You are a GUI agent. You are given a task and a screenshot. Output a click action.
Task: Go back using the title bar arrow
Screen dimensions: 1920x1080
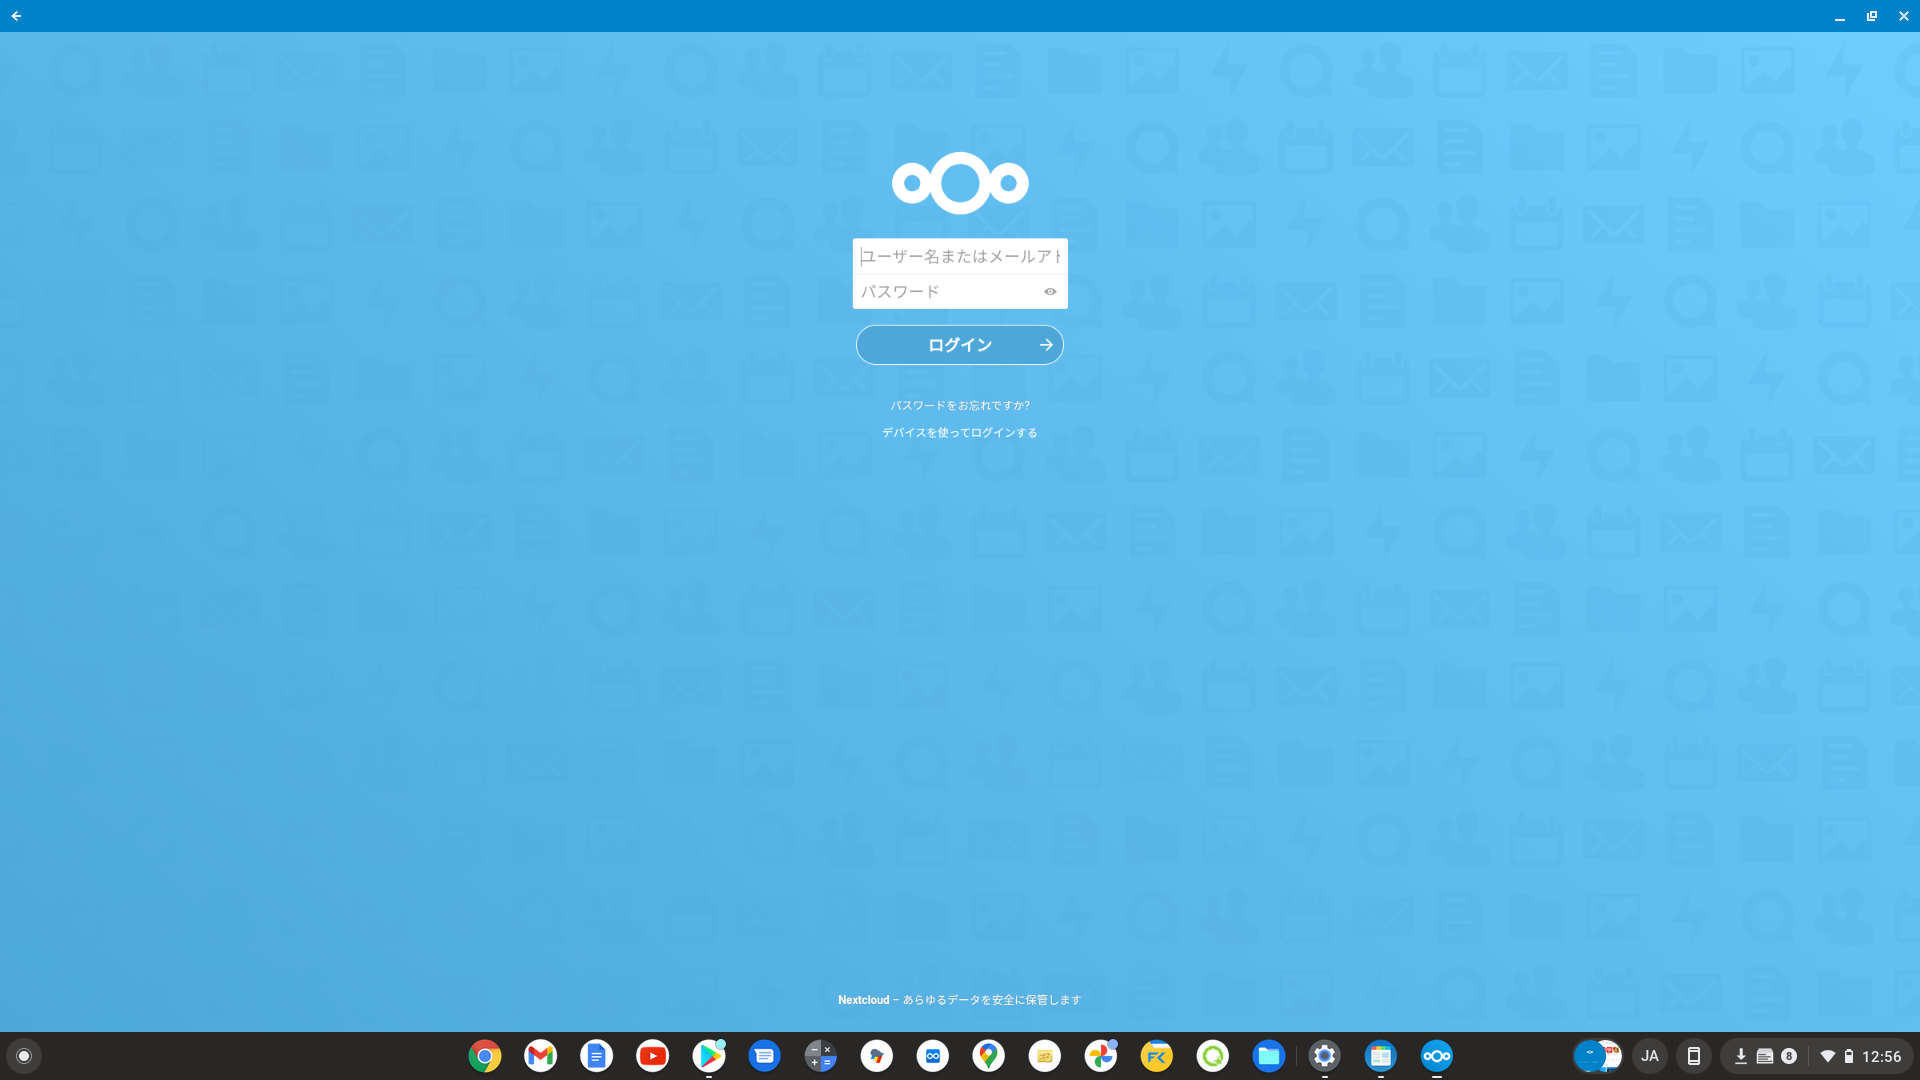pyautogui.click(x=16, y=16)
